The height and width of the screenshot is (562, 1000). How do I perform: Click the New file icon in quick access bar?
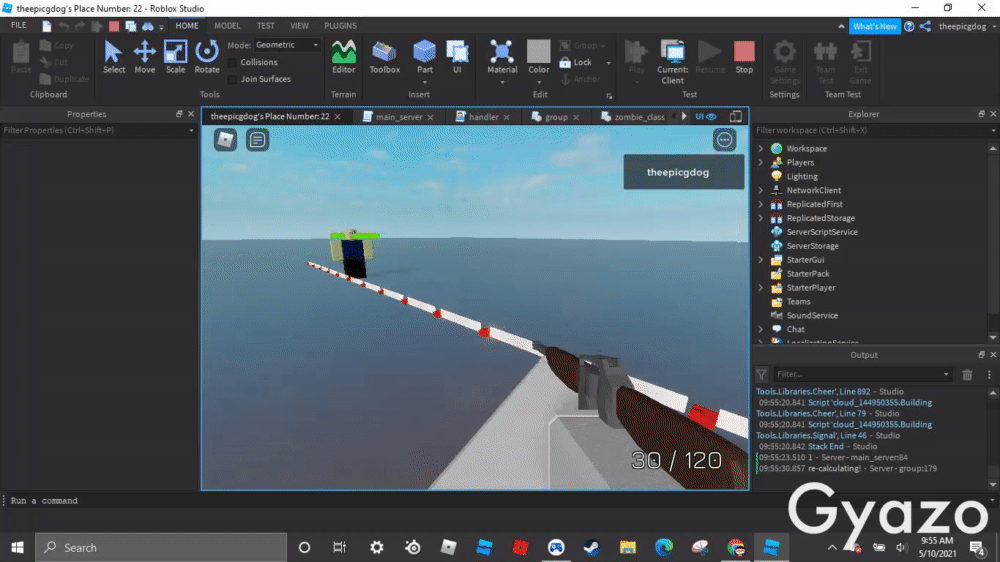[47, 26]
